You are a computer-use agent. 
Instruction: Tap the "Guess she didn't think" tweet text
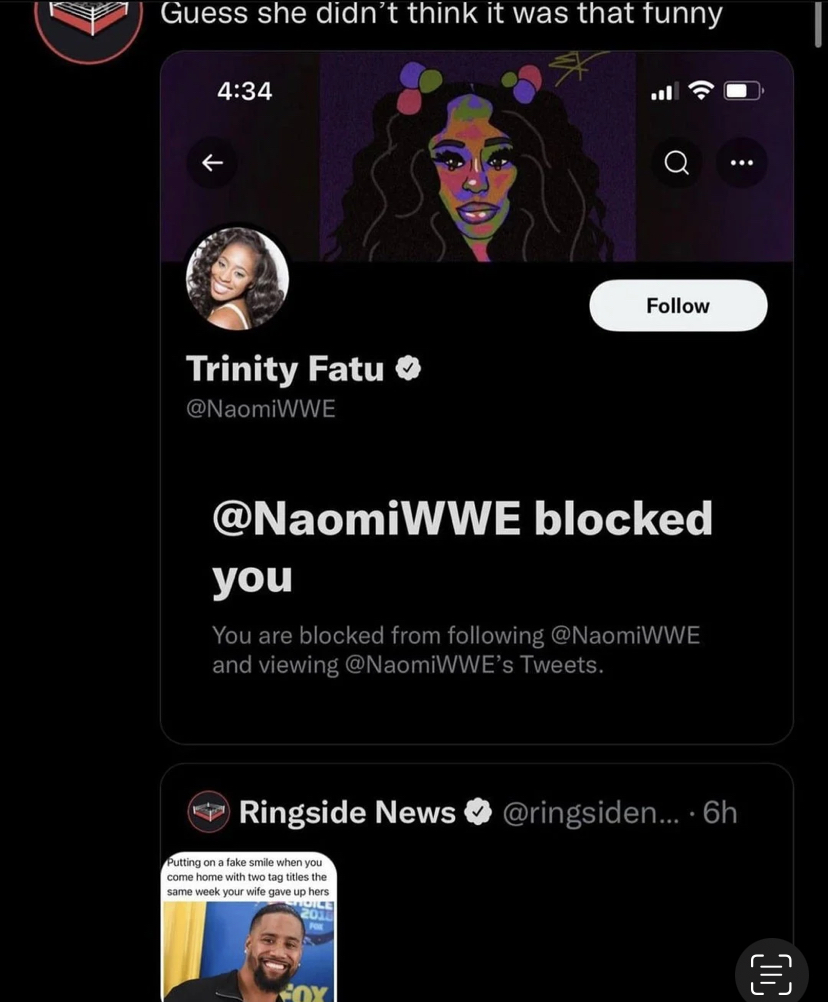pyautogui.click(x=441, y=15)
